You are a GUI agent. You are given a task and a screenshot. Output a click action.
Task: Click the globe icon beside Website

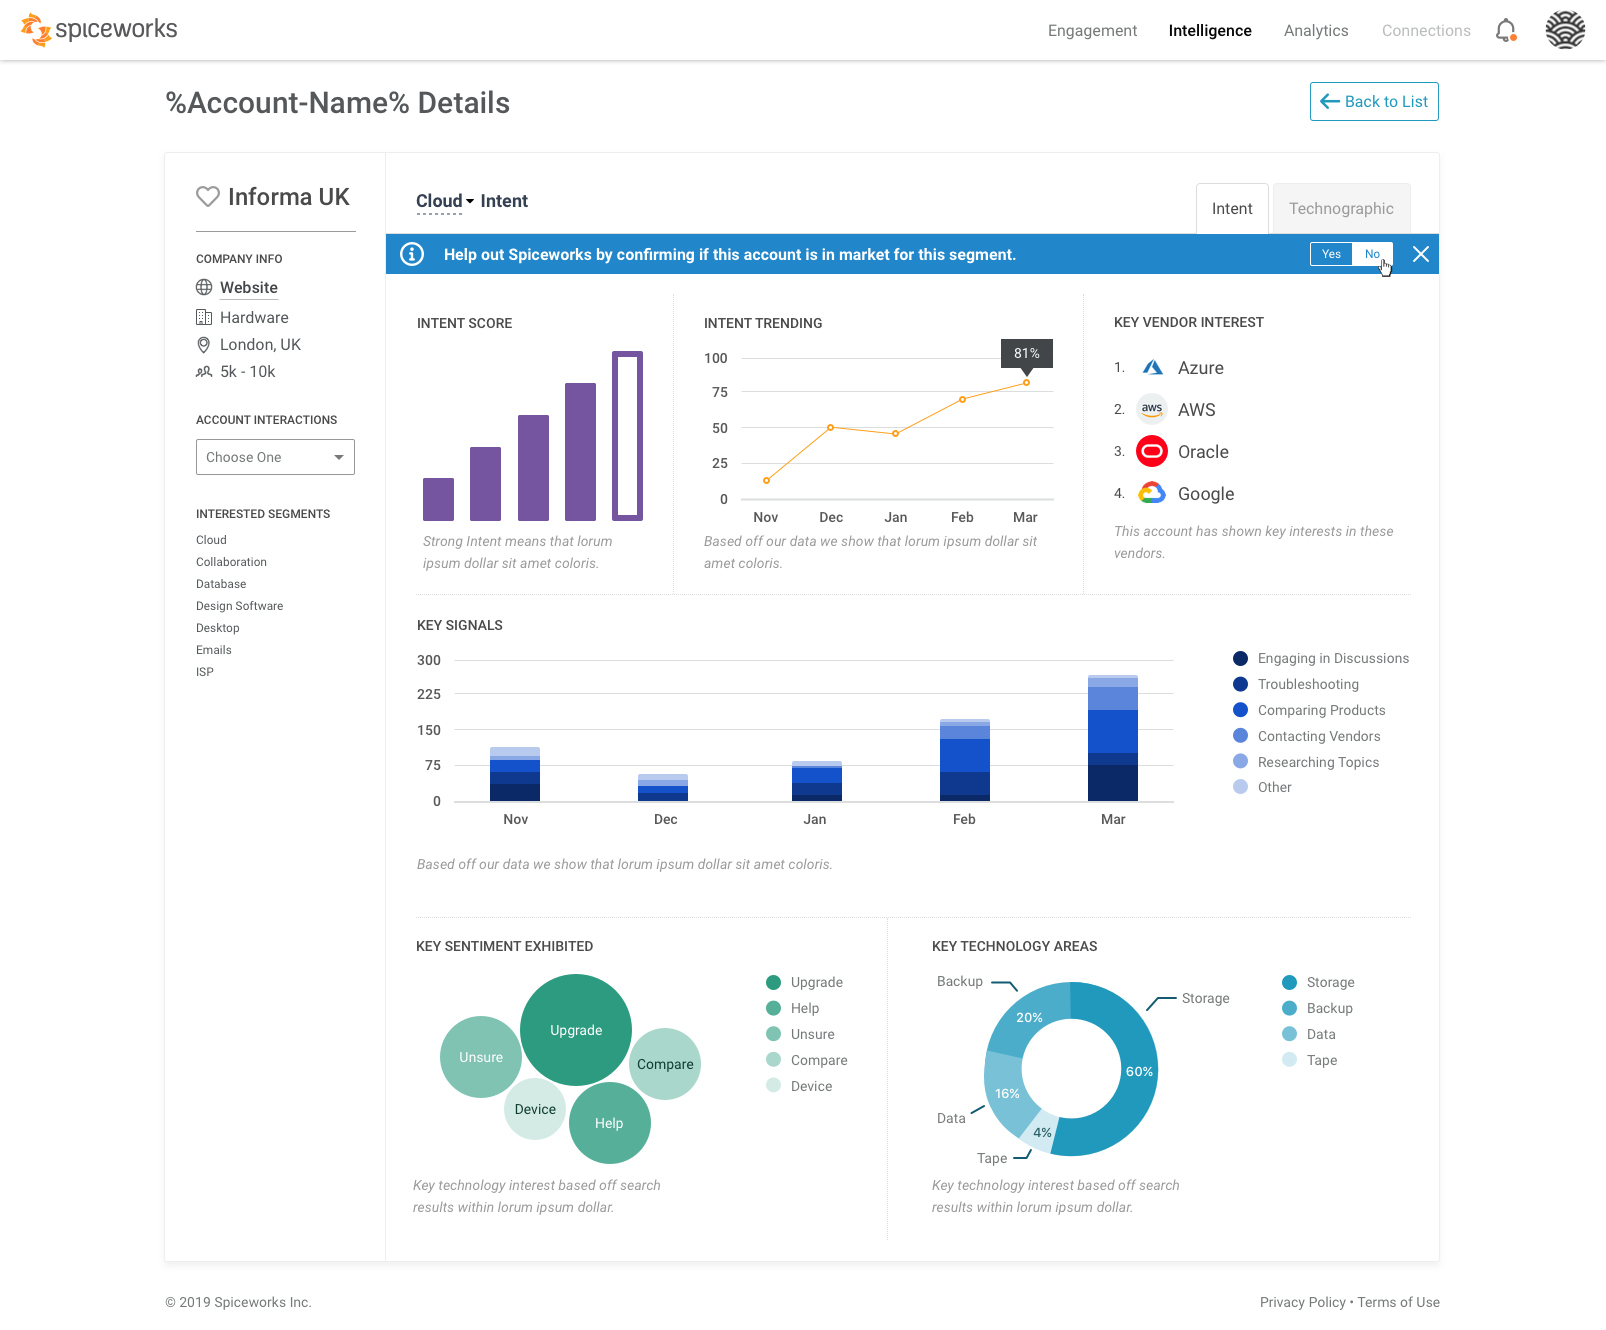pyautogui.click(x=204, y=288)
